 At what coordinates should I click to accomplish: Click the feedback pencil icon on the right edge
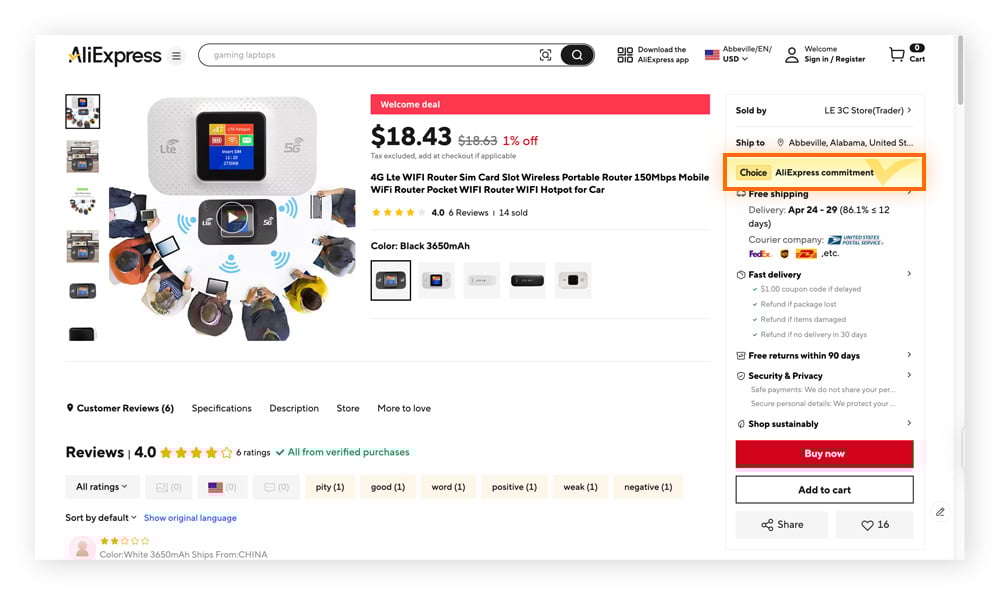(940, 511)
